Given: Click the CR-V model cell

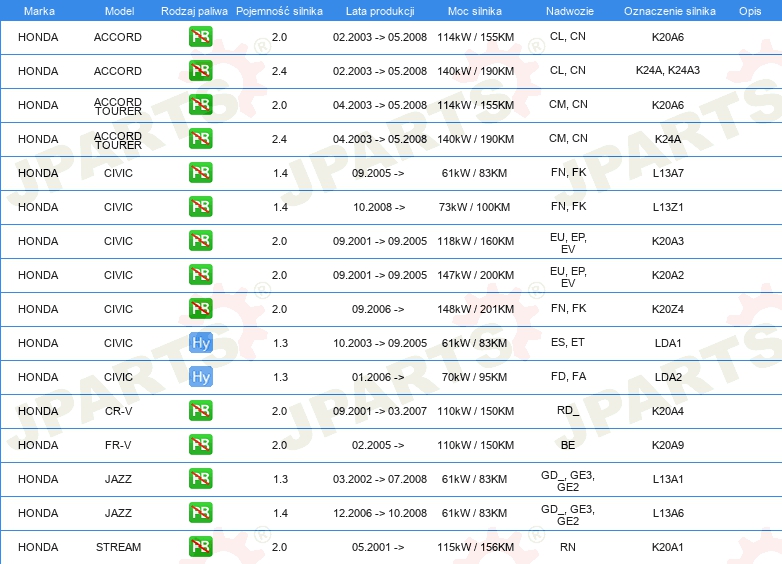Looking at the screenshot, I should pos(118,411).
